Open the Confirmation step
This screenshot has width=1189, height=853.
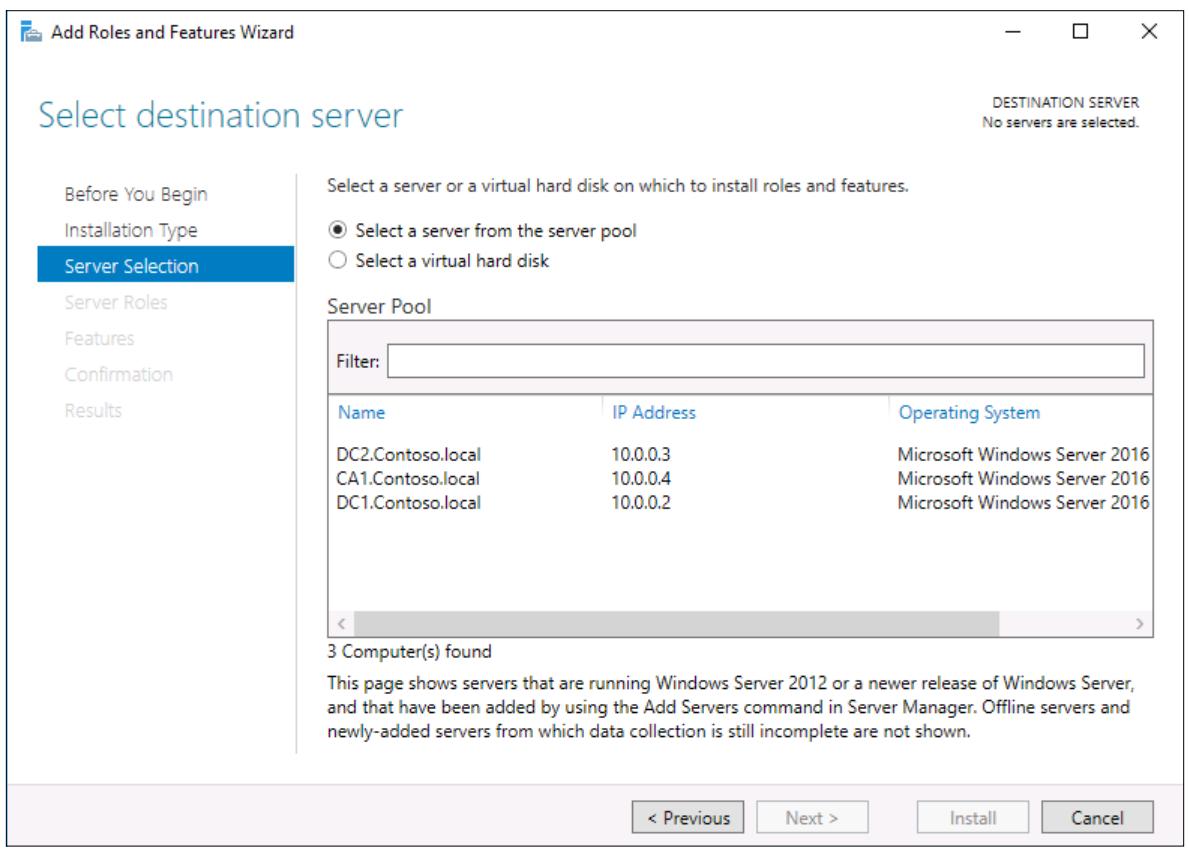[x=118, y=374]
